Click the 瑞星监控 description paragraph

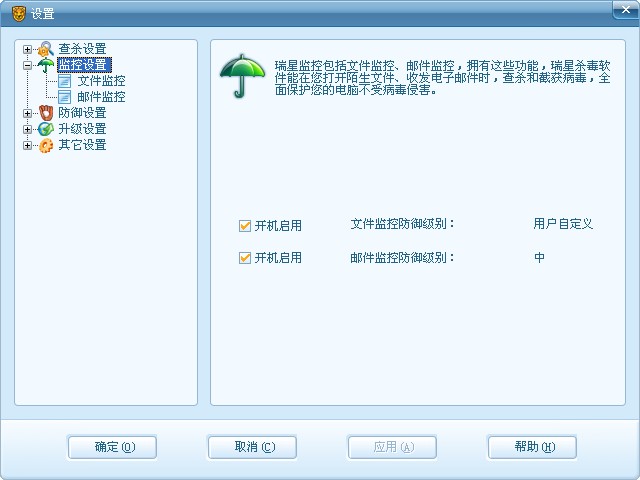(x=442, y=78)
